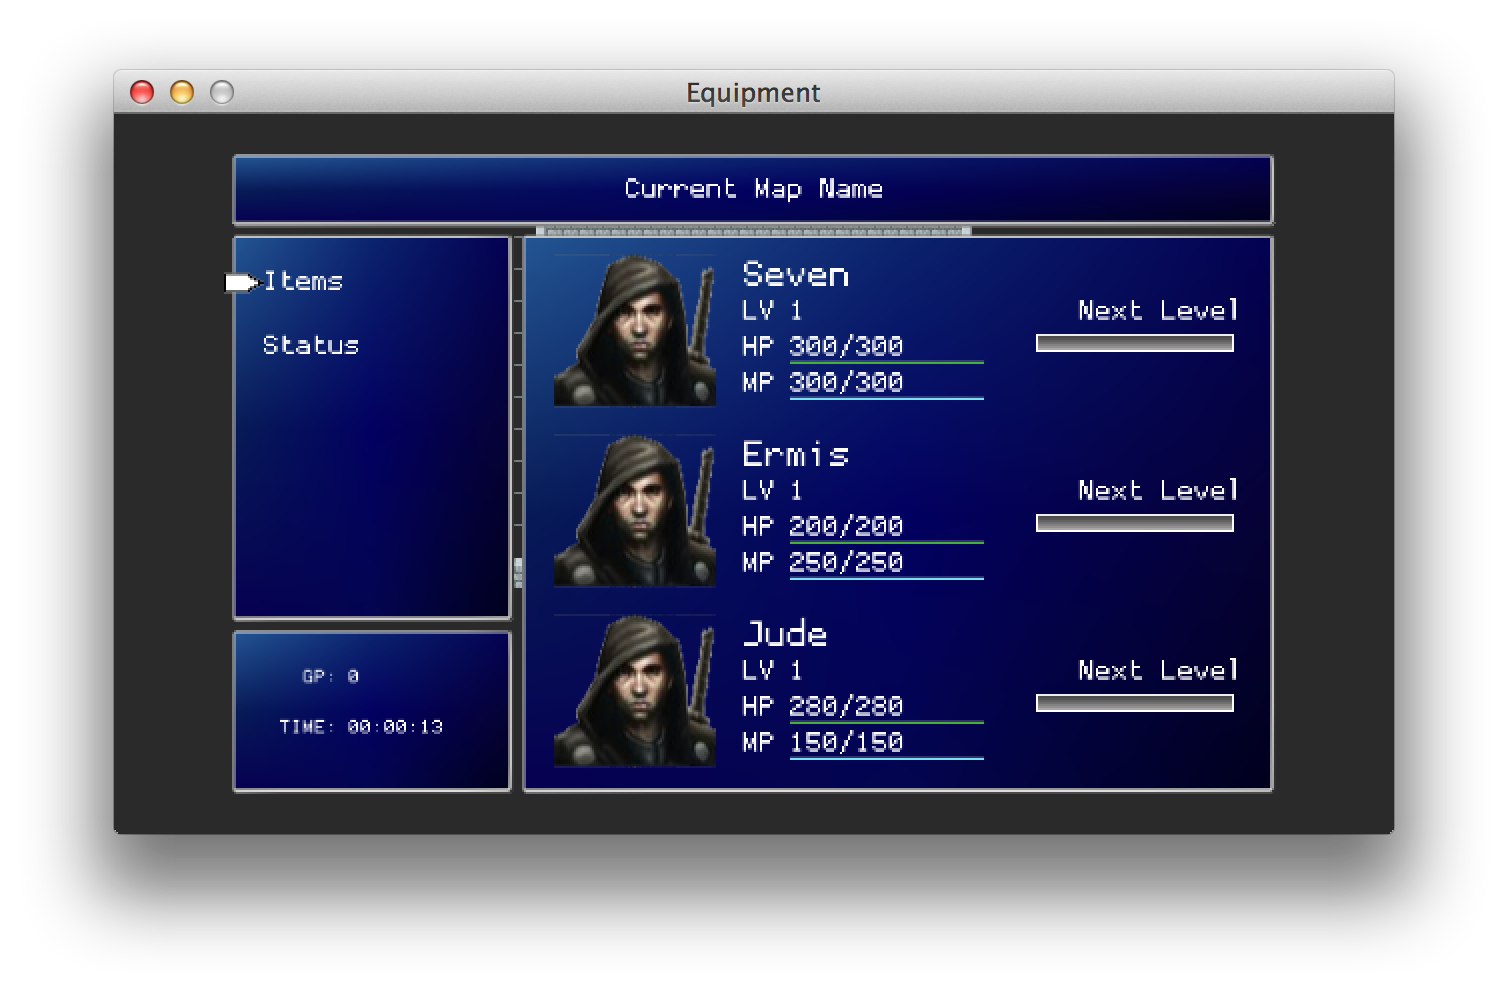Click Ermis's MP value 250/250

point(846,562)
